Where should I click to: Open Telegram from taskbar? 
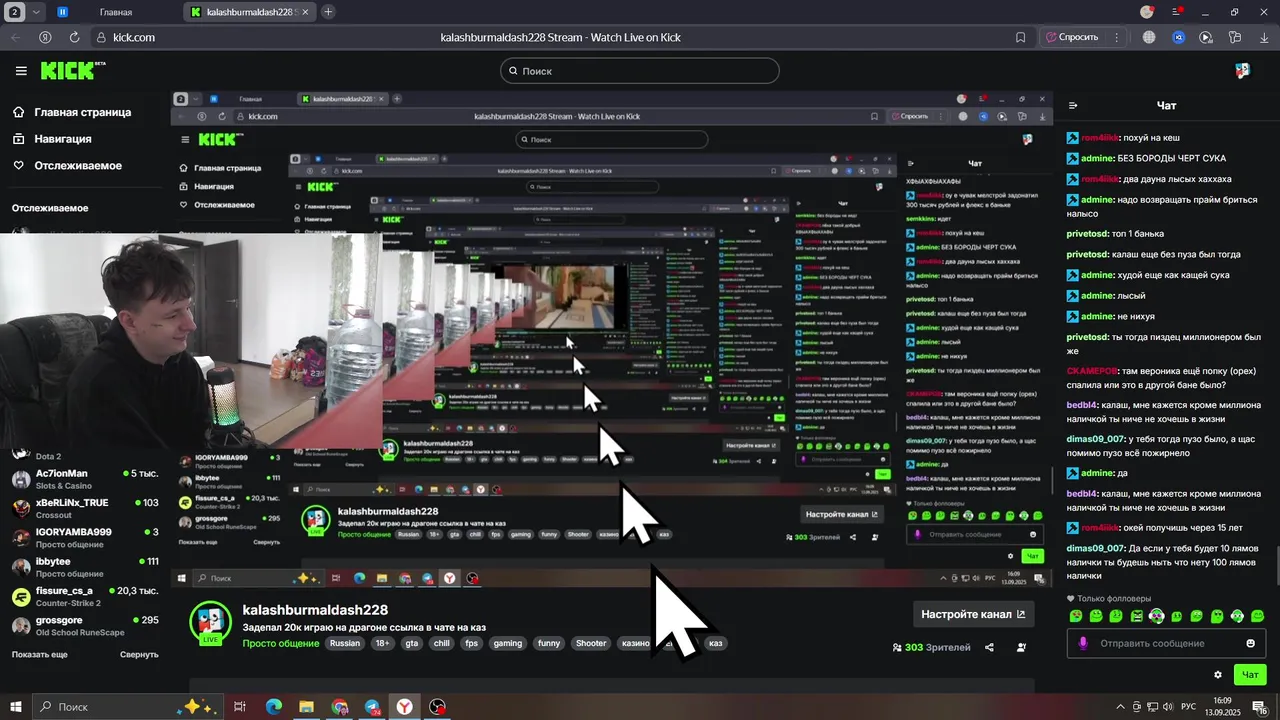pos(372,707)
